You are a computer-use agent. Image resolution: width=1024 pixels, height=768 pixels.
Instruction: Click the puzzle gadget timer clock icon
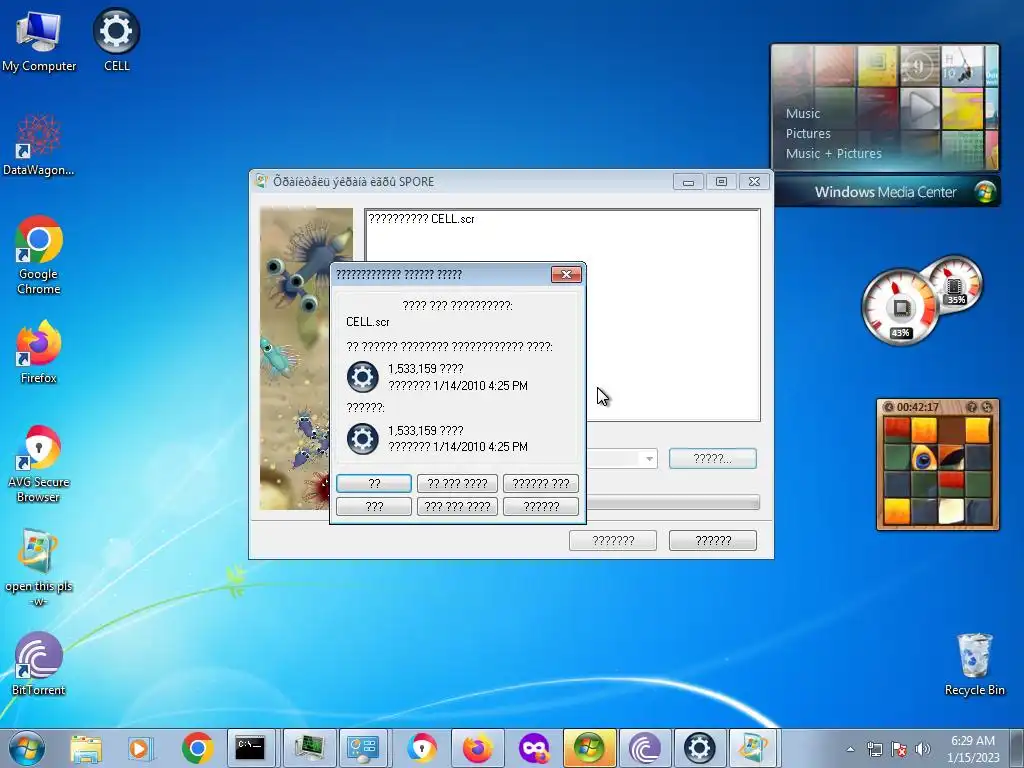click(888, 407)
